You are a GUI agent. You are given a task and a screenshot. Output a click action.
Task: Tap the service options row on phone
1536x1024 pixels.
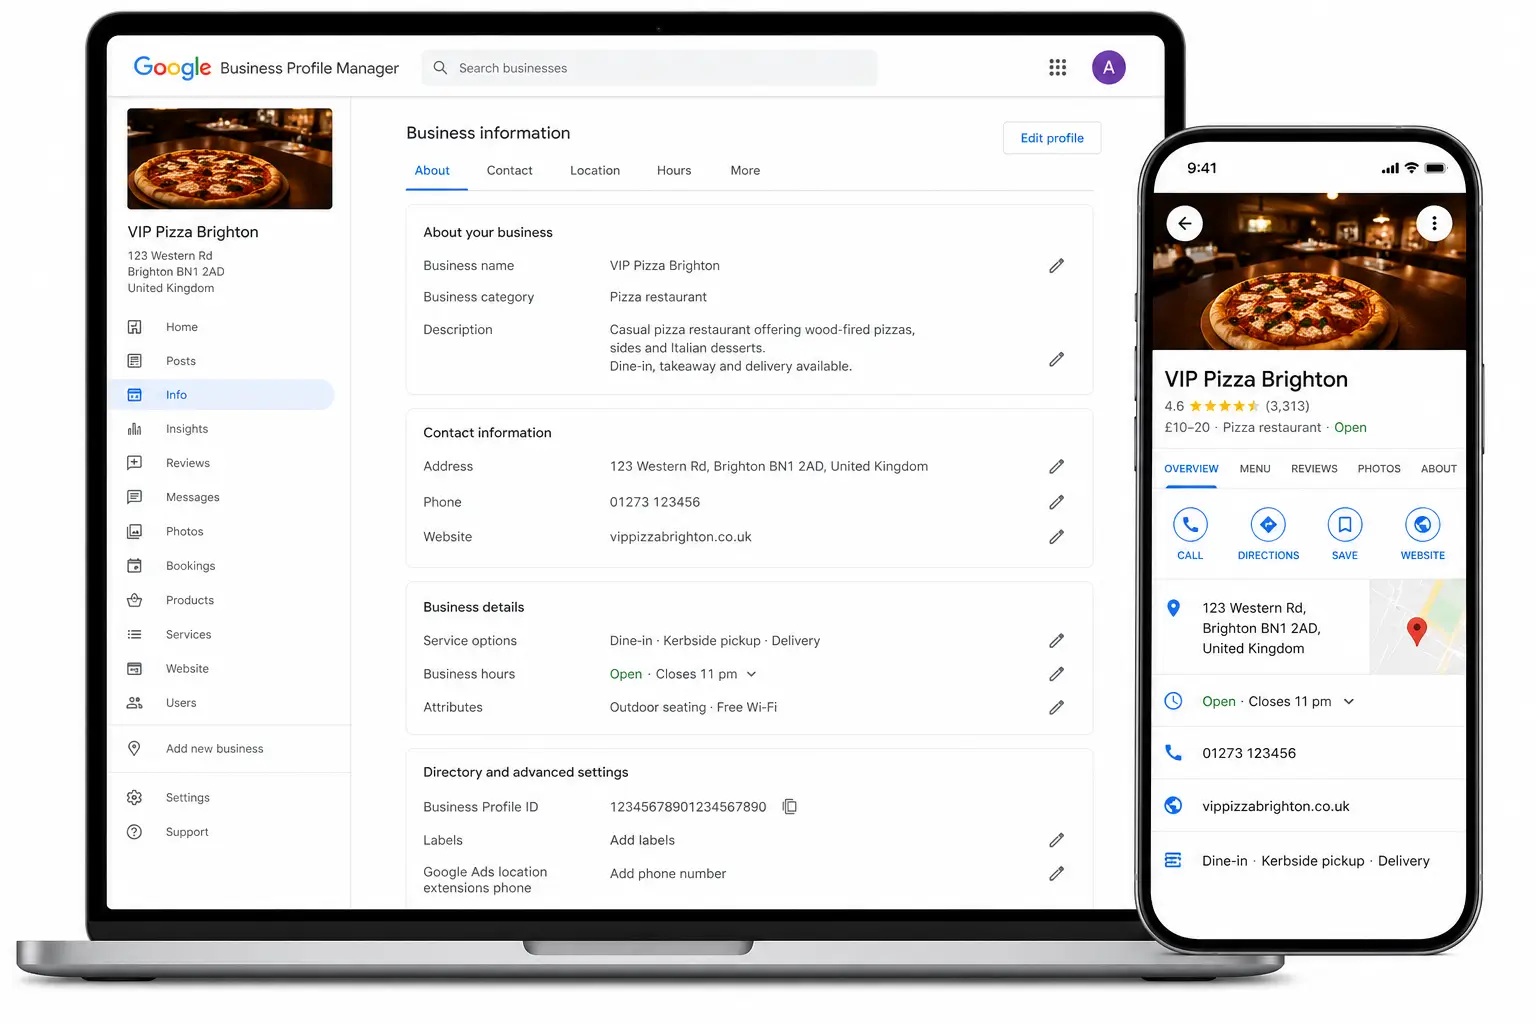[x=1309, y=861]
